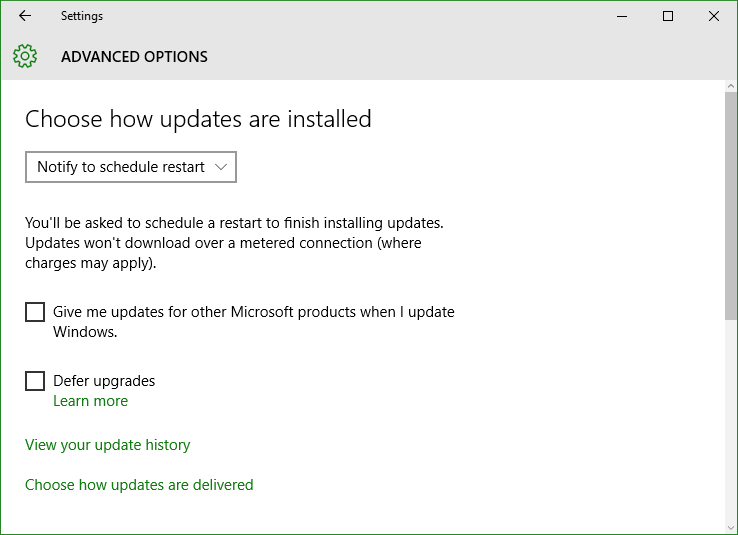Screen dimensions: 738x535
Task: Minimize the Settings window
Action: pyautogui.click(x=622, y=16)
